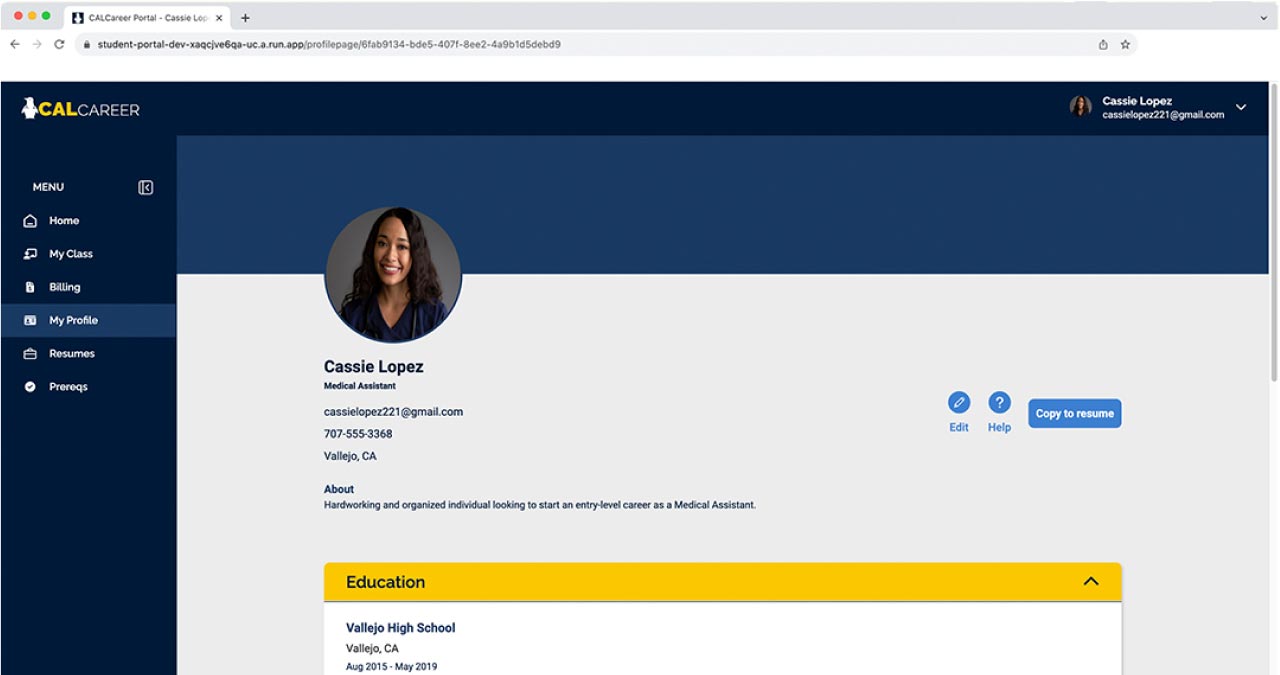Screen dimensions: 1280x675
Task: Open the Cassie Lopez account dropdown
Action: tap(1241, 108)
